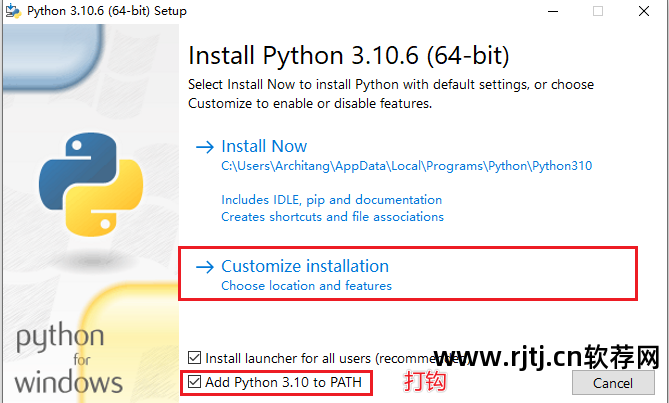Cancel the Python setup
669x403 pixels.
613,383
